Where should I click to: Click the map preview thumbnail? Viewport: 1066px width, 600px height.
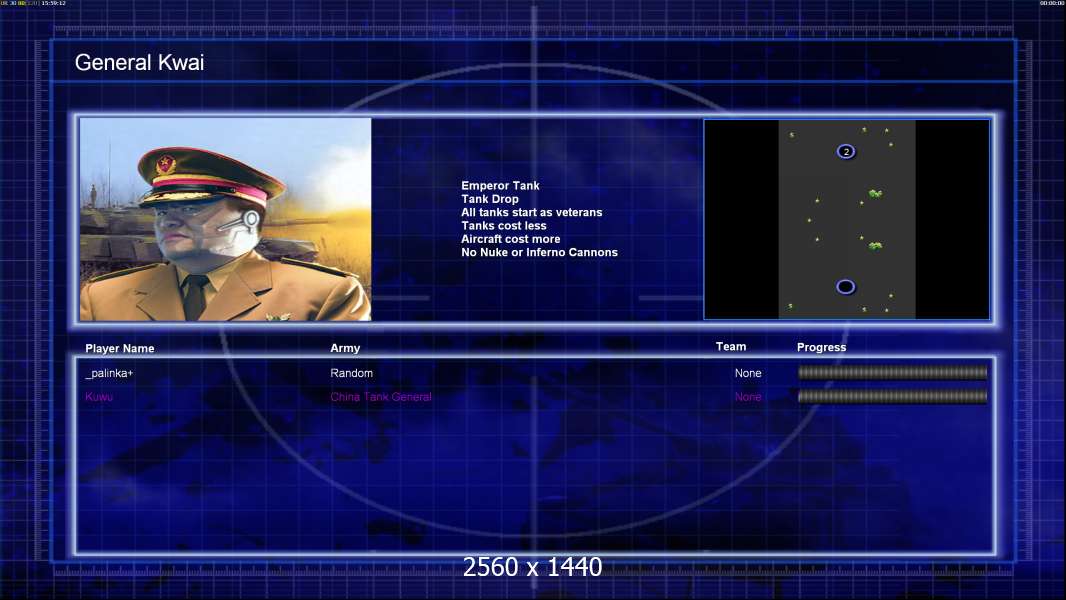click(846, 219)
